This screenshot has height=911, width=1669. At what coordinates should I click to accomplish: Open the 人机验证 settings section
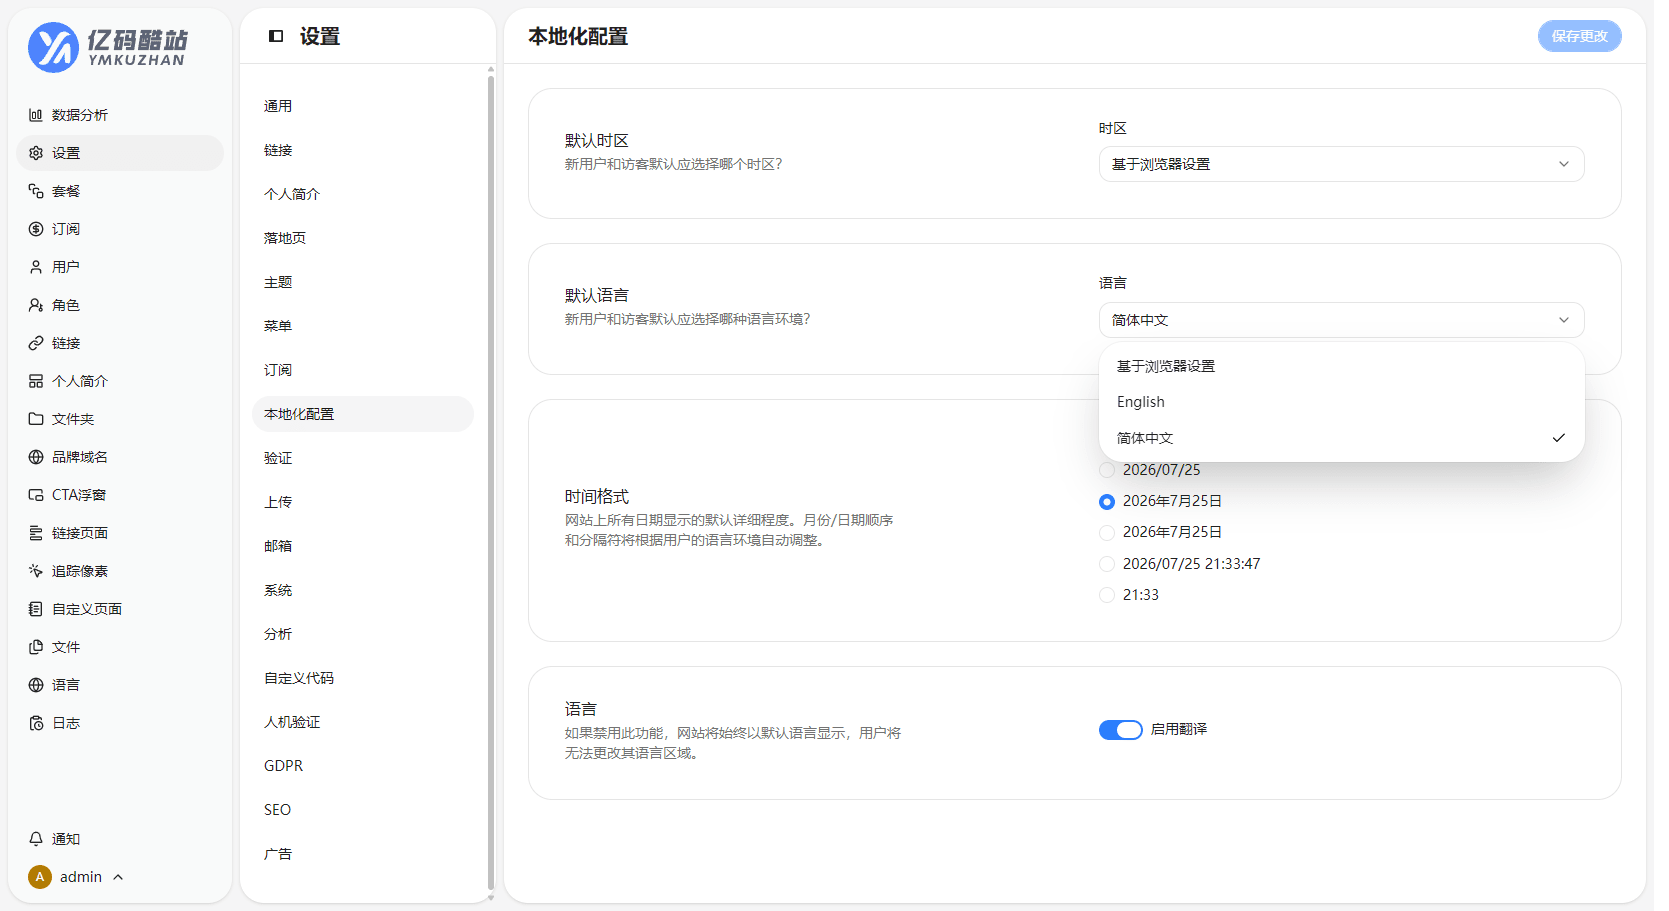click(x=363, y=722)
